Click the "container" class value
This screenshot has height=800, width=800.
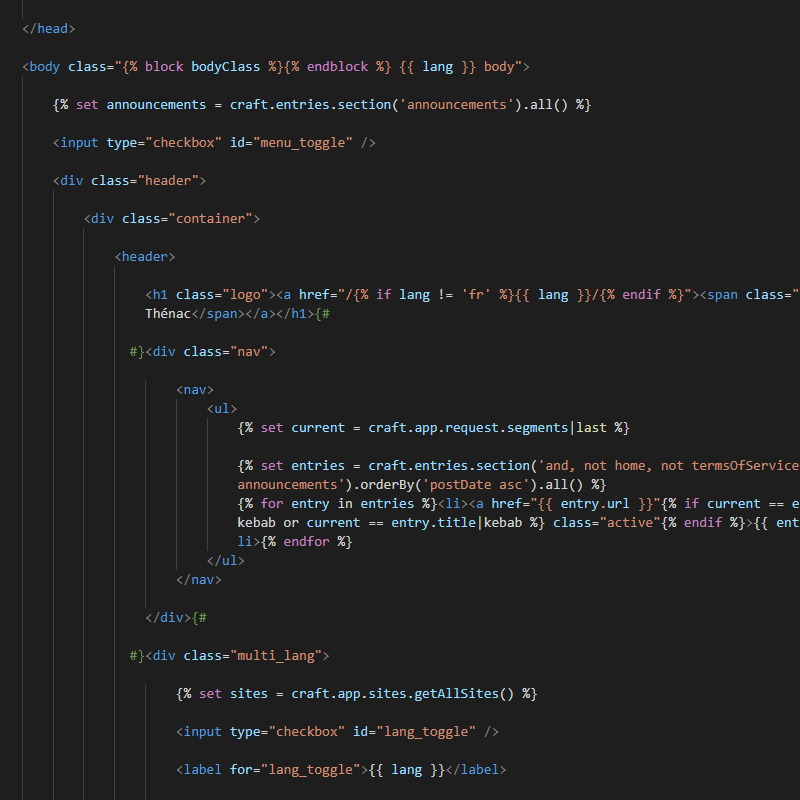[x=210, y=219]
